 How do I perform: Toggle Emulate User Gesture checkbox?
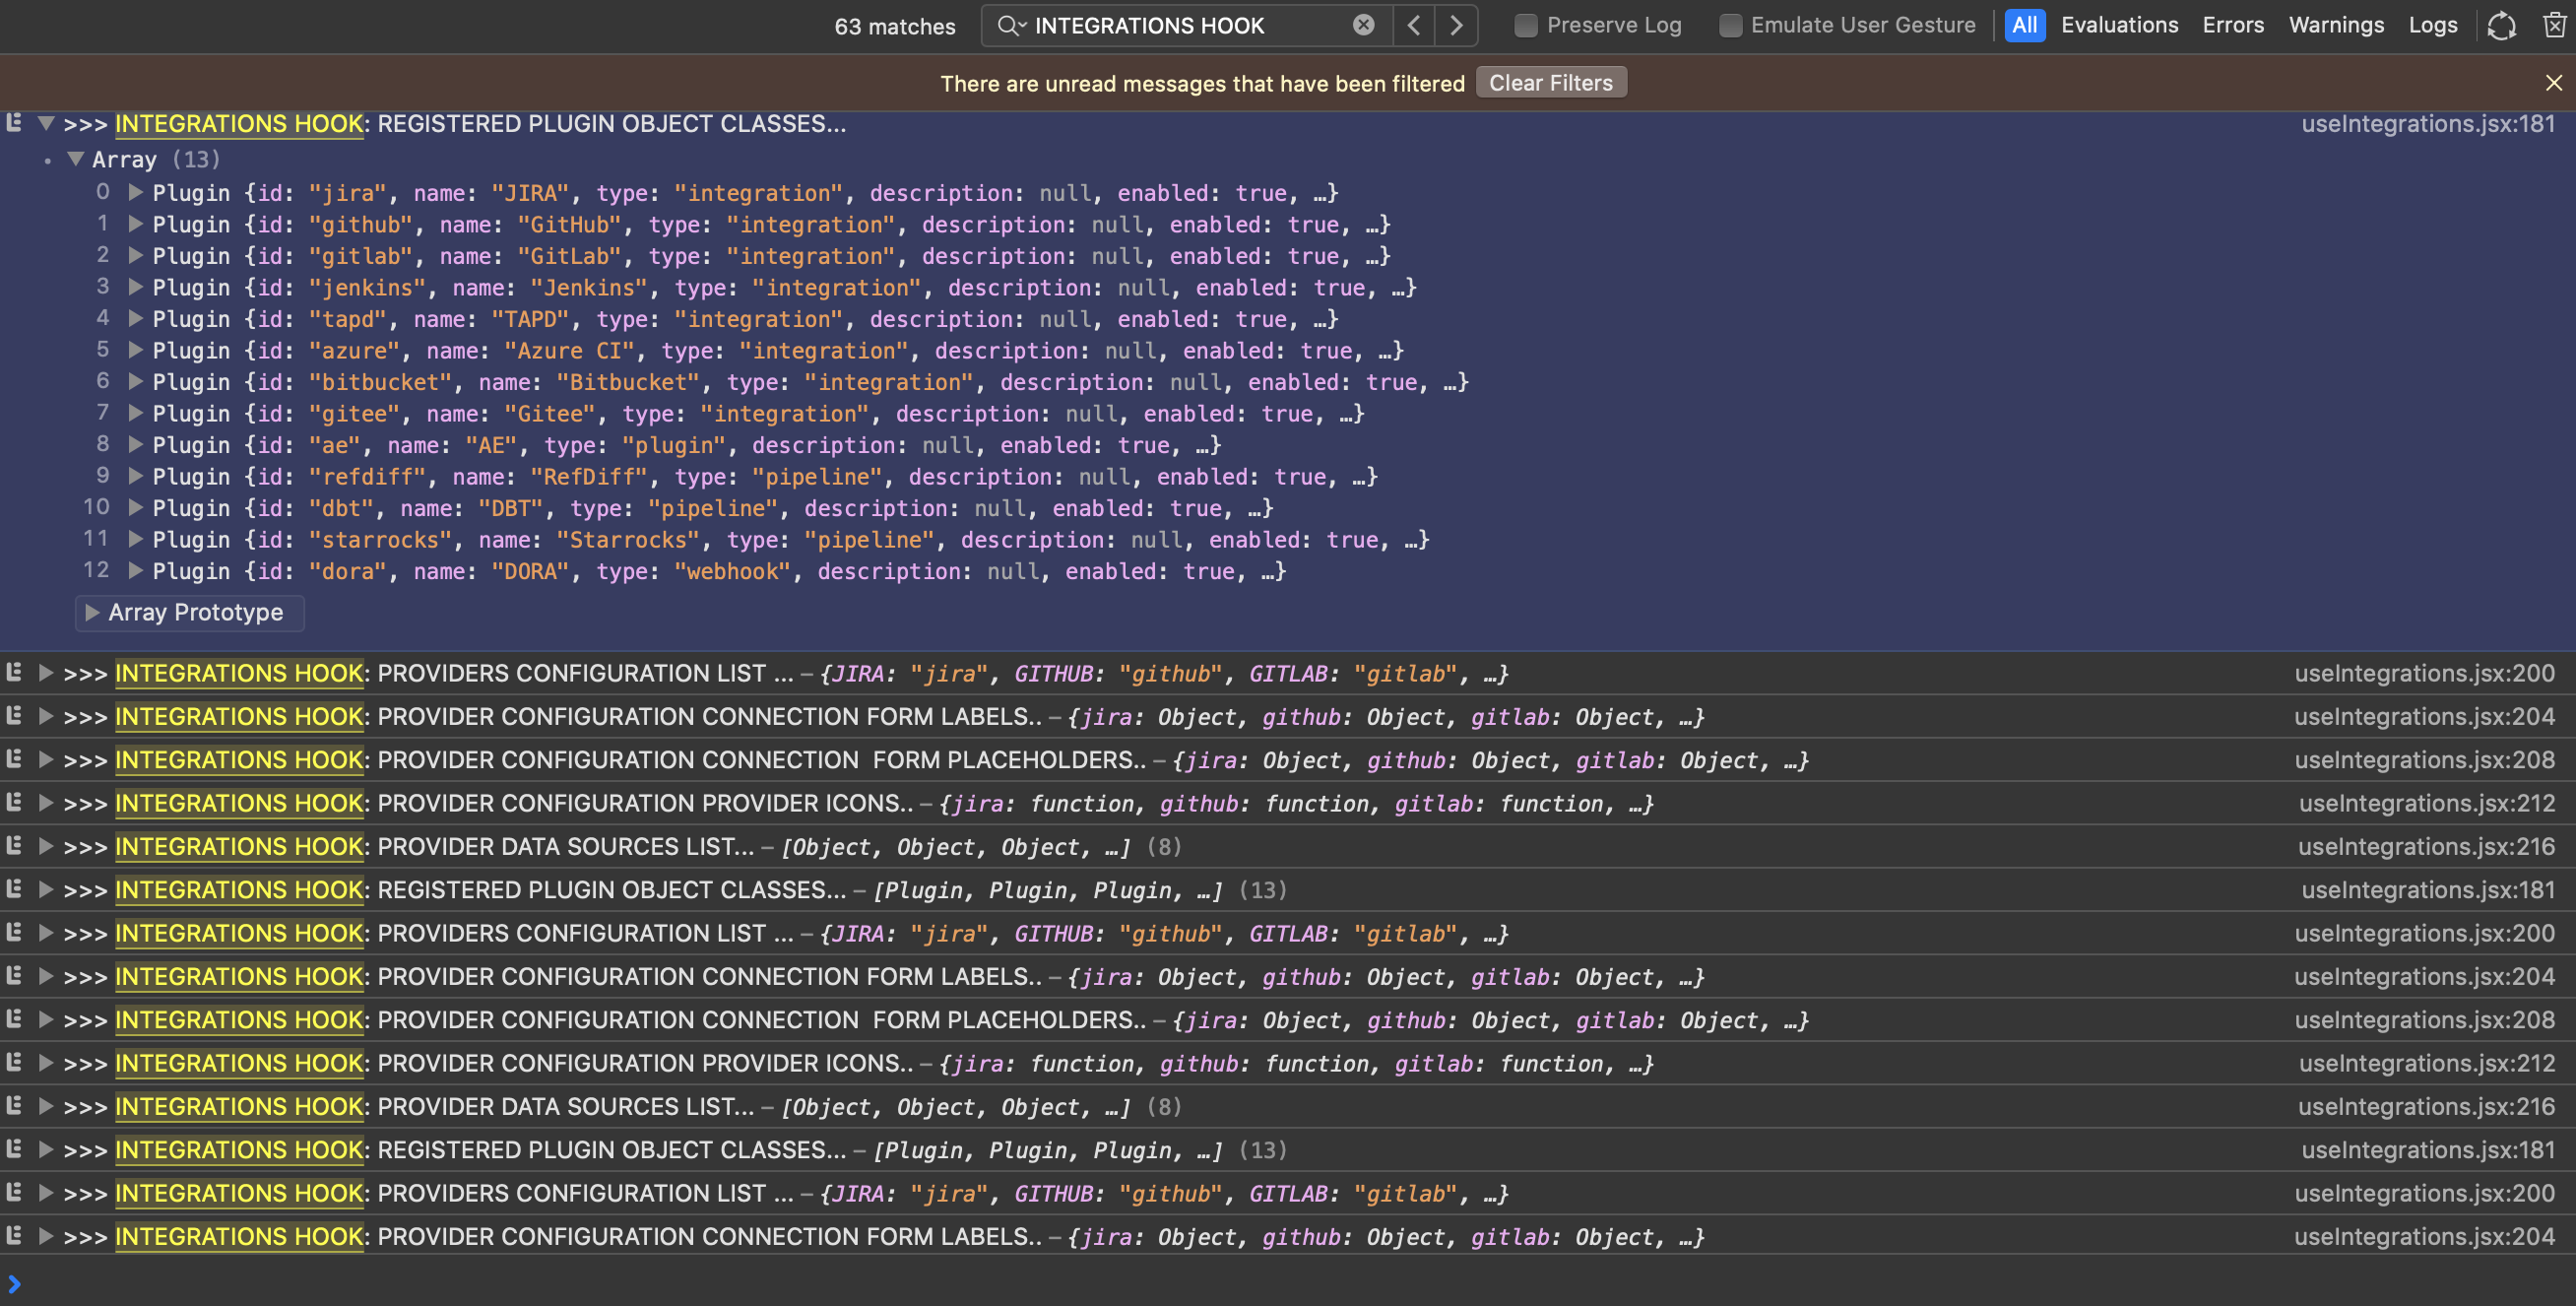coord(1729,25)
